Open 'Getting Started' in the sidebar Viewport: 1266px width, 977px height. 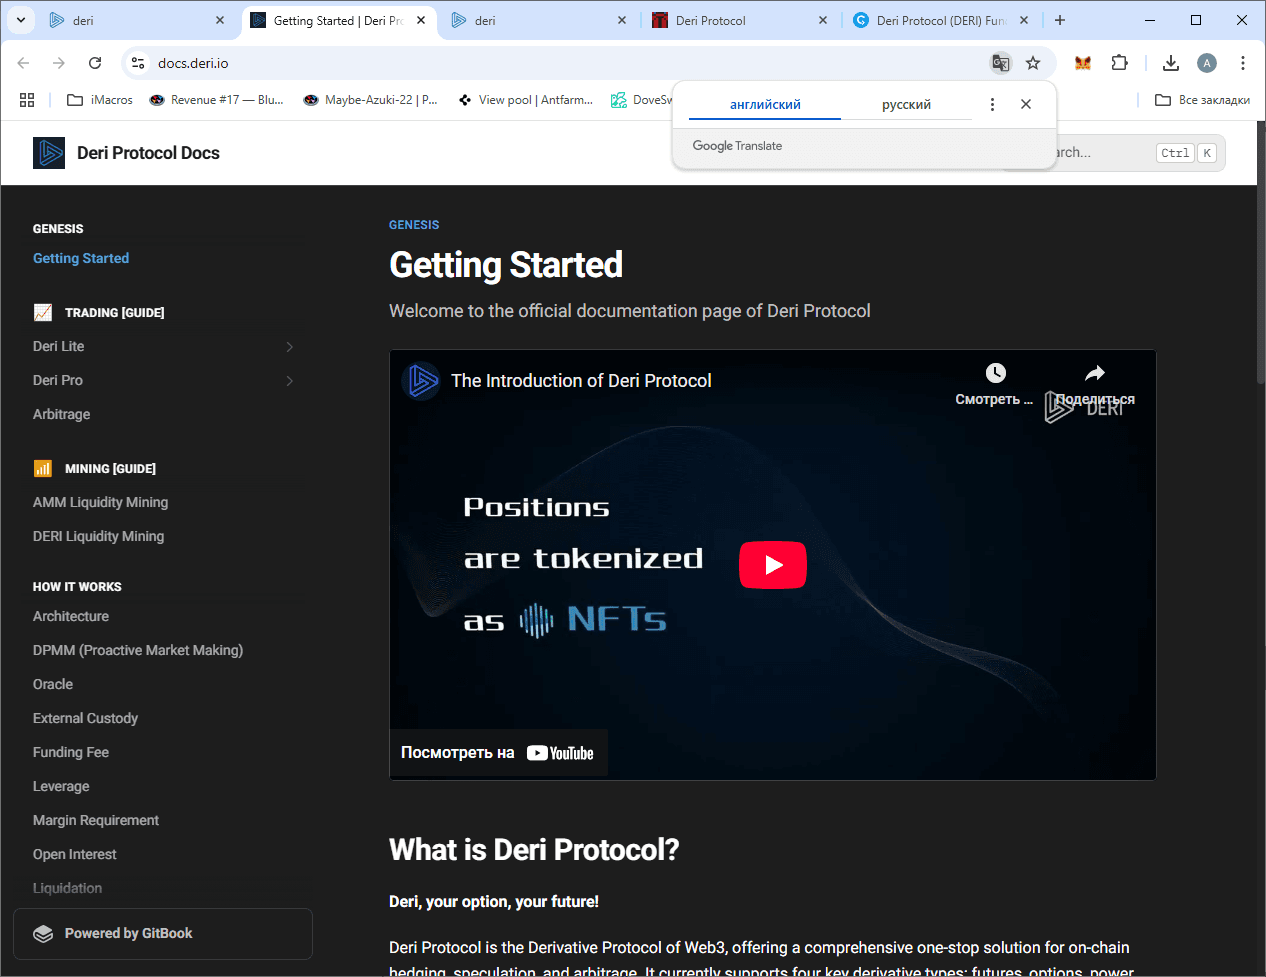81,258
